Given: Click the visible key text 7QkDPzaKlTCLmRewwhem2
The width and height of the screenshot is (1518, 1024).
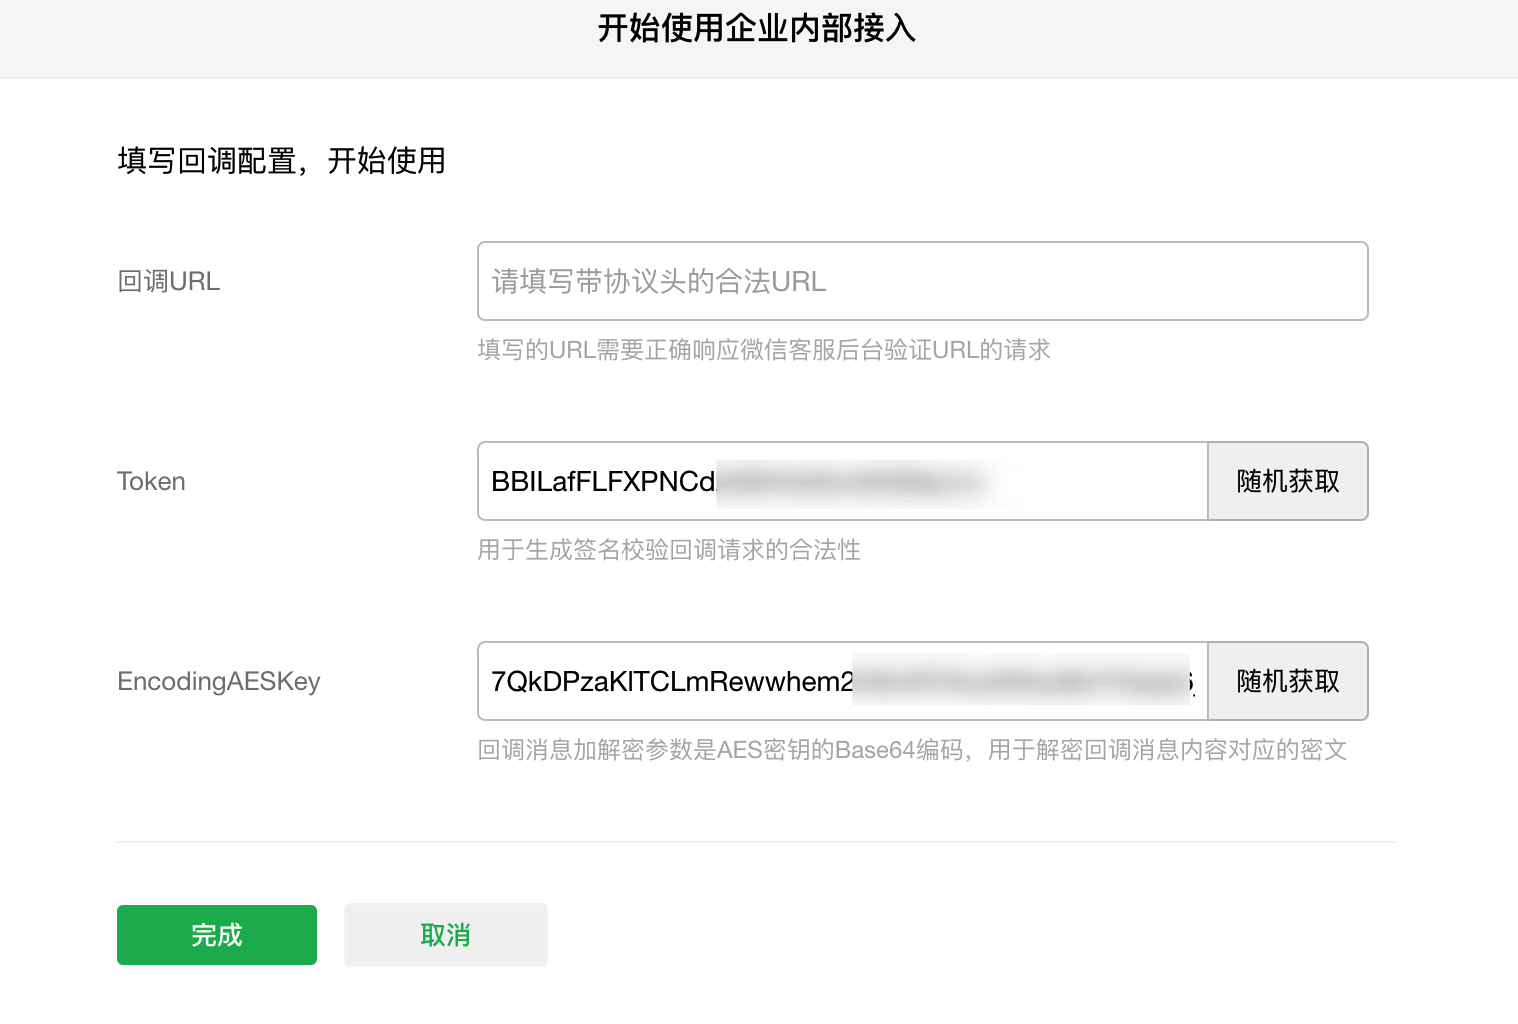Looking at the screenshot, I should (x=672, y=681).
